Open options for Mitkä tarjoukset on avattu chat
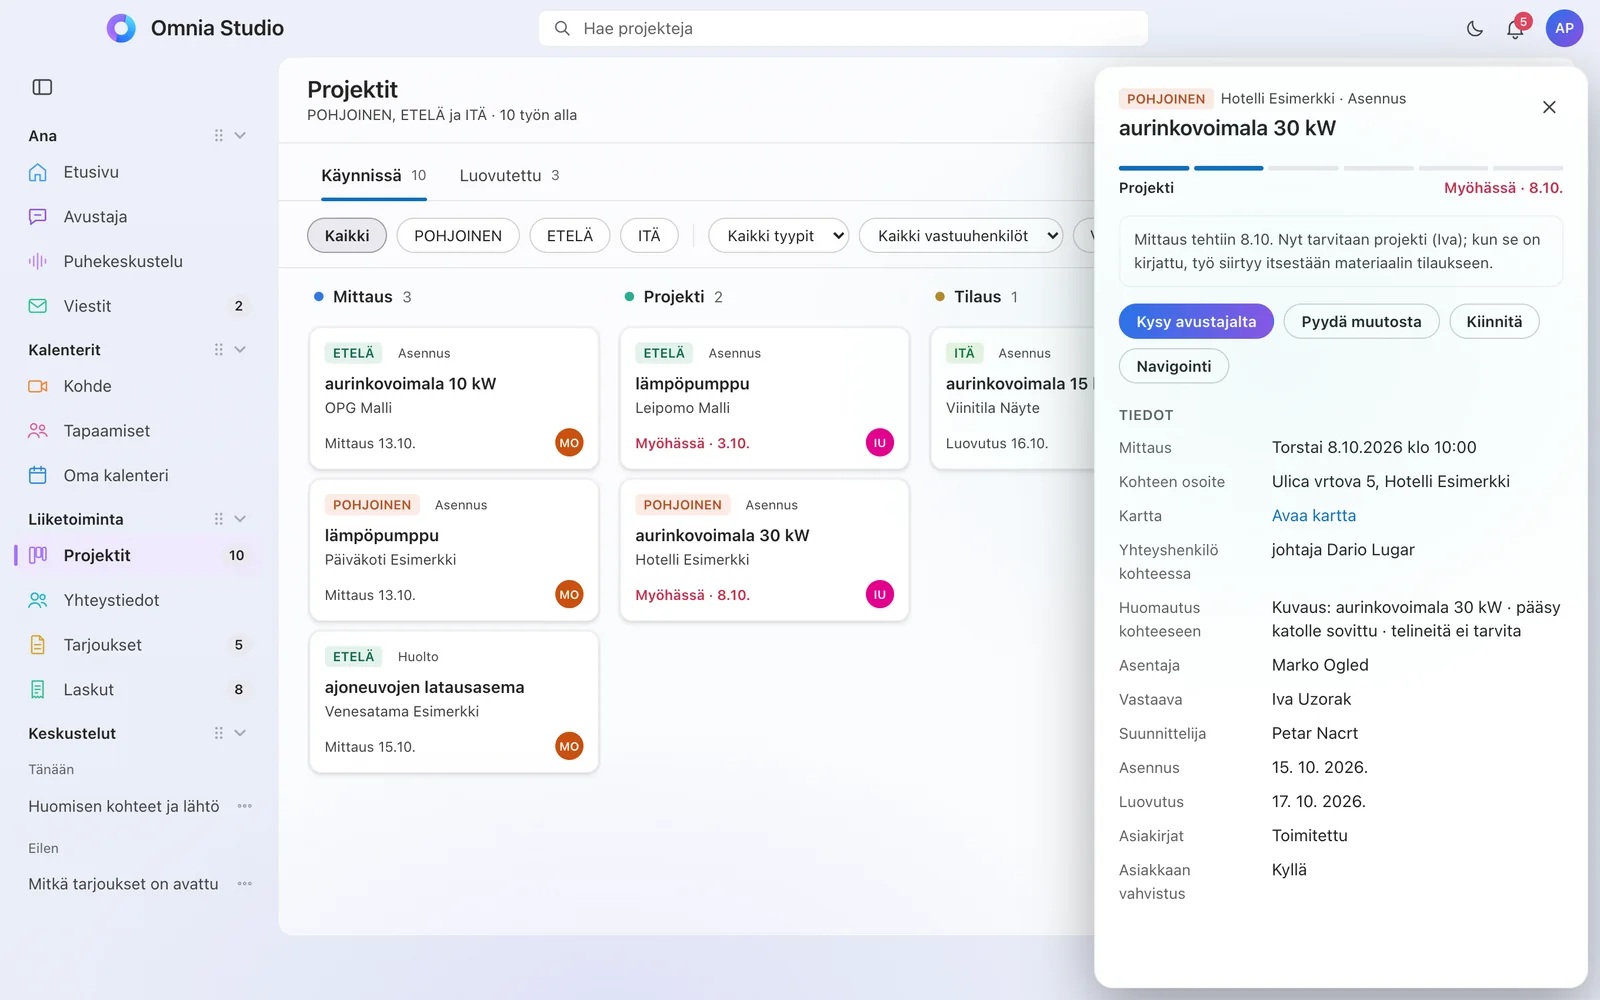Viewport: 1600px width, 1000px height. (245, 884)
